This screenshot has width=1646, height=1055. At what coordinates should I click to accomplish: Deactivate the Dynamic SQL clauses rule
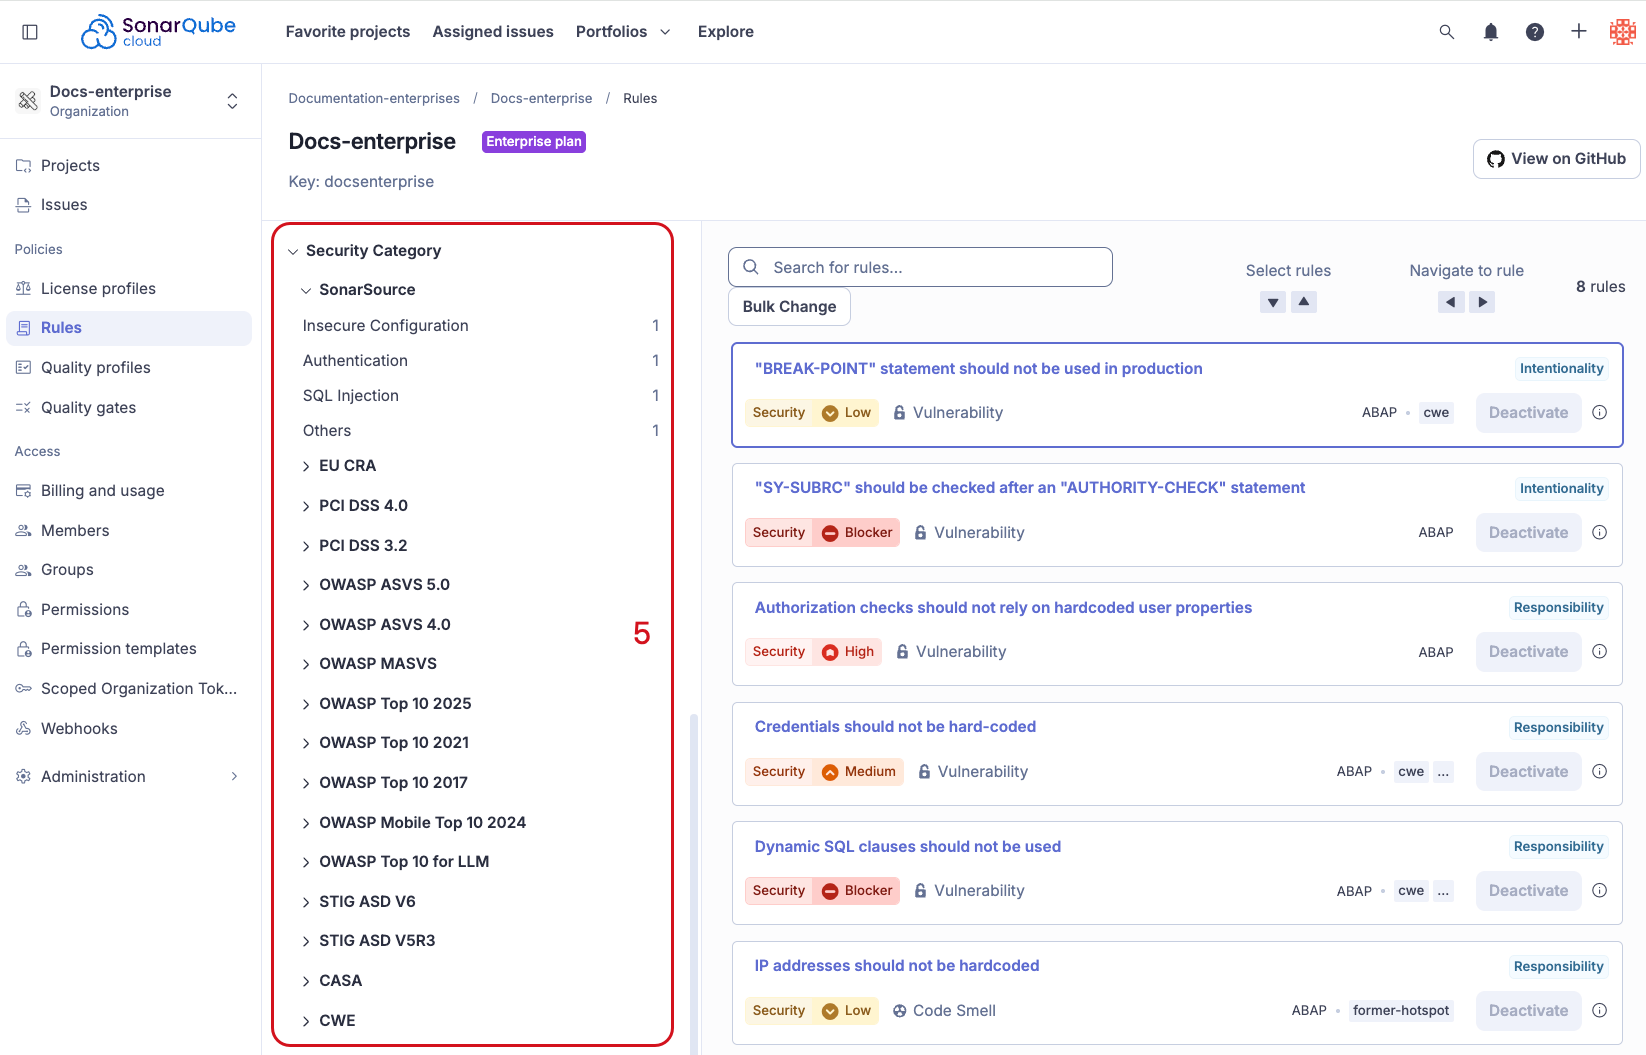(1528, 891)
